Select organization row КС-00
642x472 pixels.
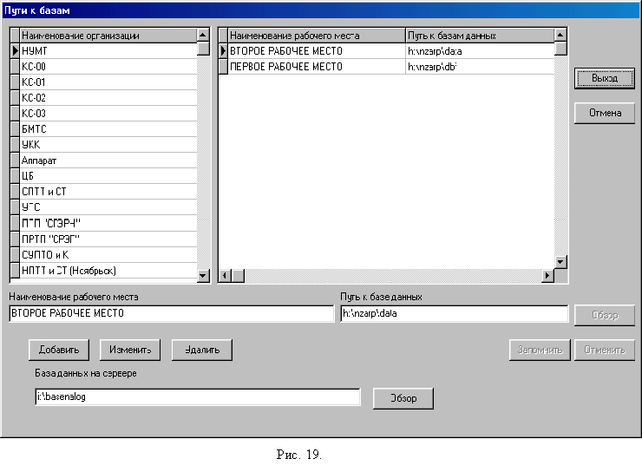pyautogui.click(x=109, y=66)
